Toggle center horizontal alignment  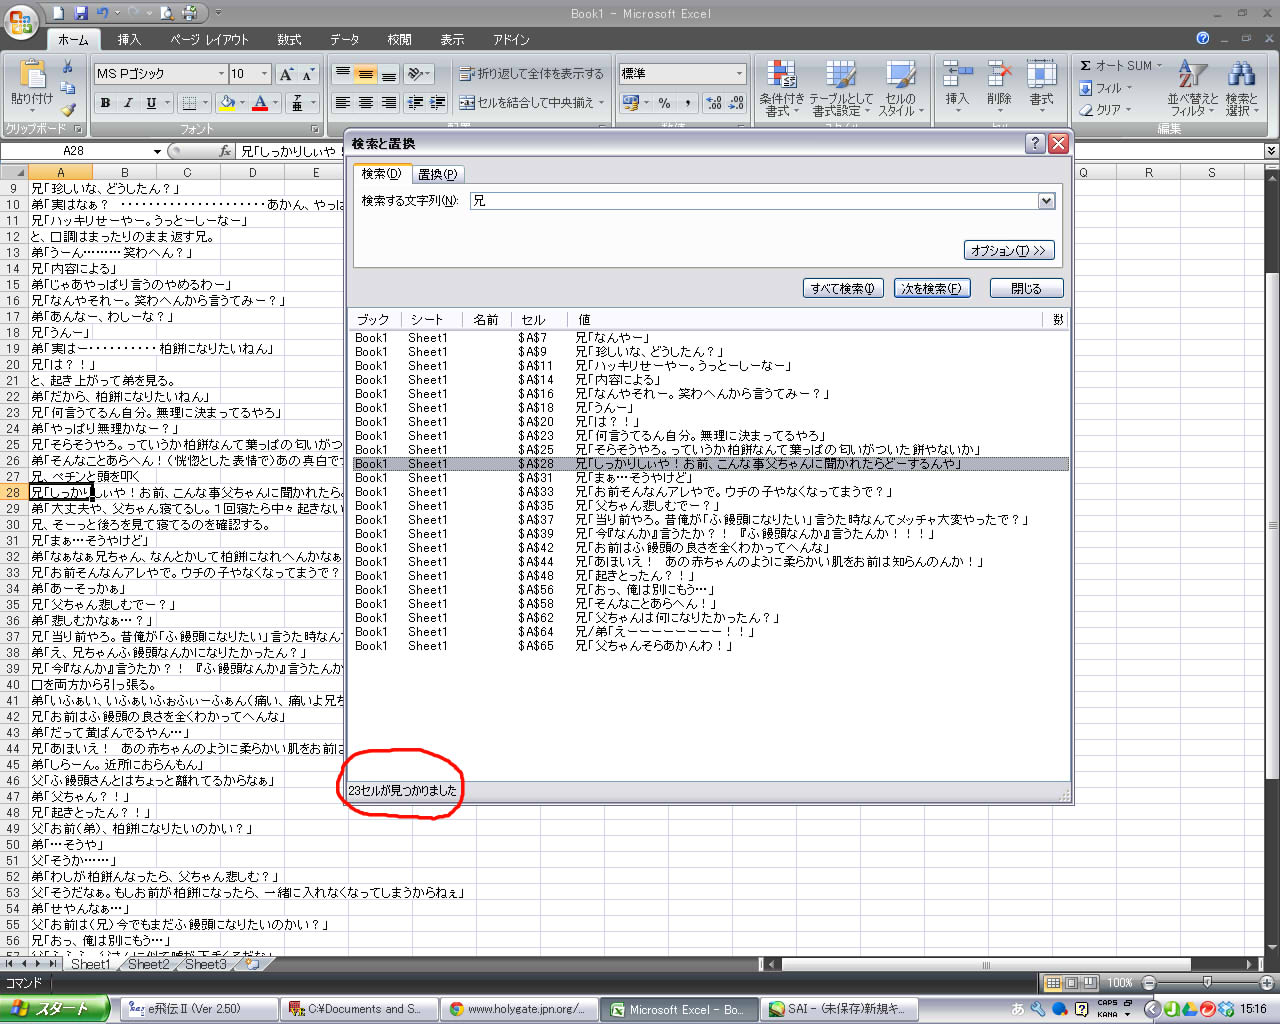pyautogui.click(x=366, y=103)
